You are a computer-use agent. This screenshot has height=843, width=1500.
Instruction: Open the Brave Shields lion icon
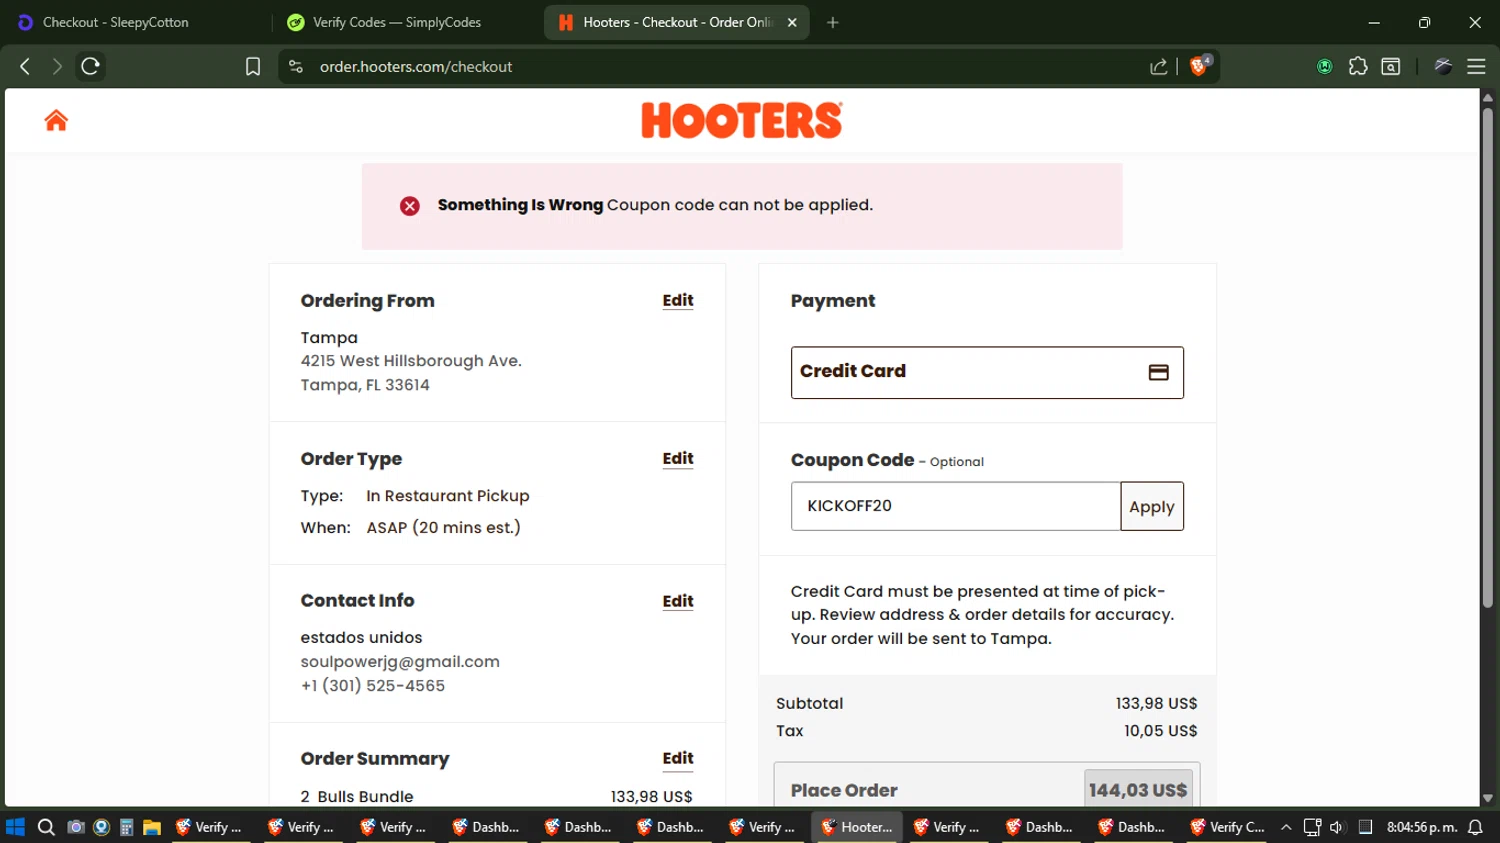[1199, 66]
